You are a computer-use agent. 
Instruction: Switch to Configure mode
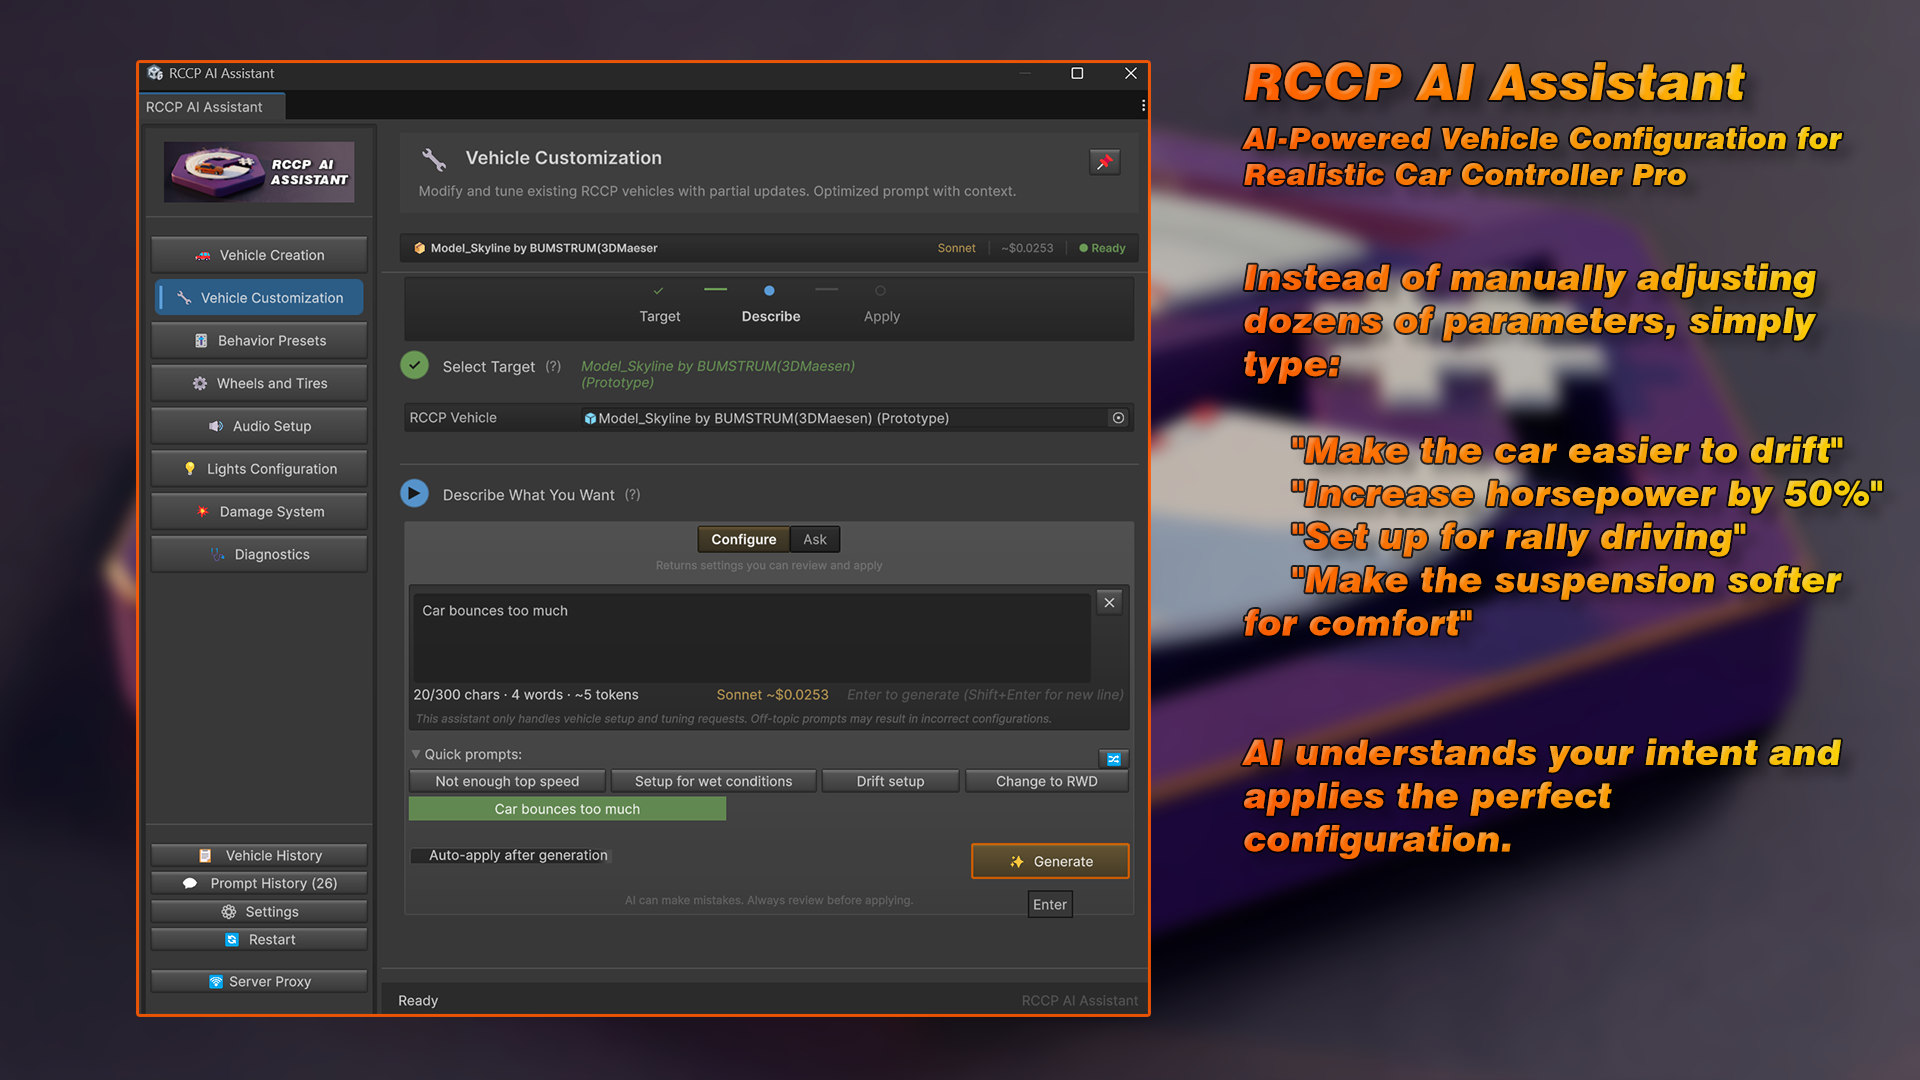click(x=743, y=539)
